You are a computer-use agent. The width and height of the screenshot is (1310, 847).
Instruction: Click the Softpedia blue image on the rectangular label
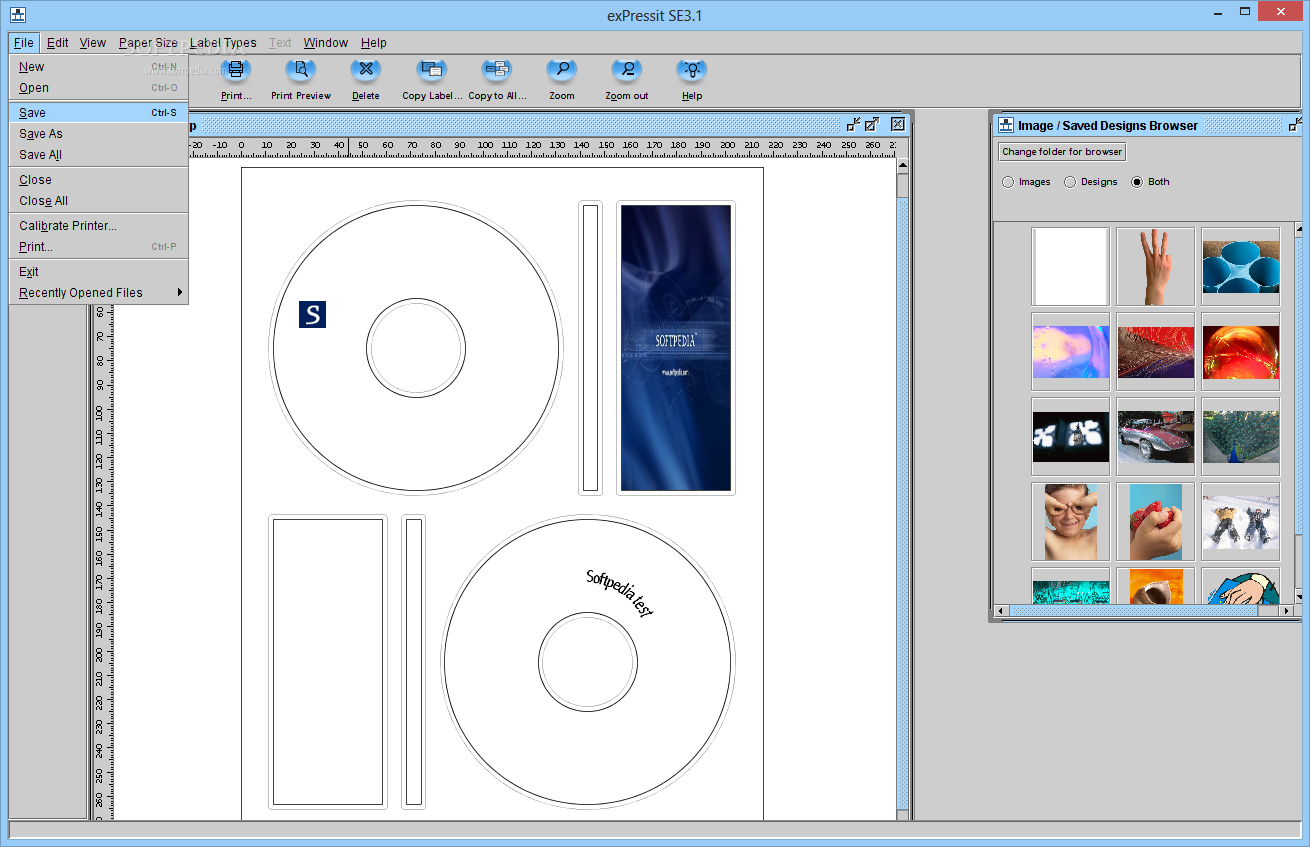coord(676,348)
